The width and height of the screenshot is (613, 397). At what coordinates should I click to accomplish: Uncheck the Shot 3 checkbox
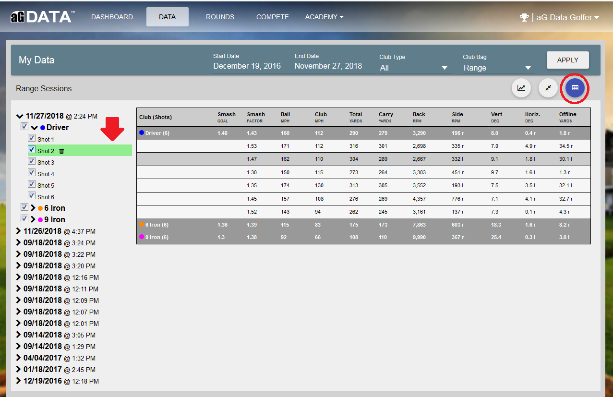pyautogui.click(x=32, y=161)
